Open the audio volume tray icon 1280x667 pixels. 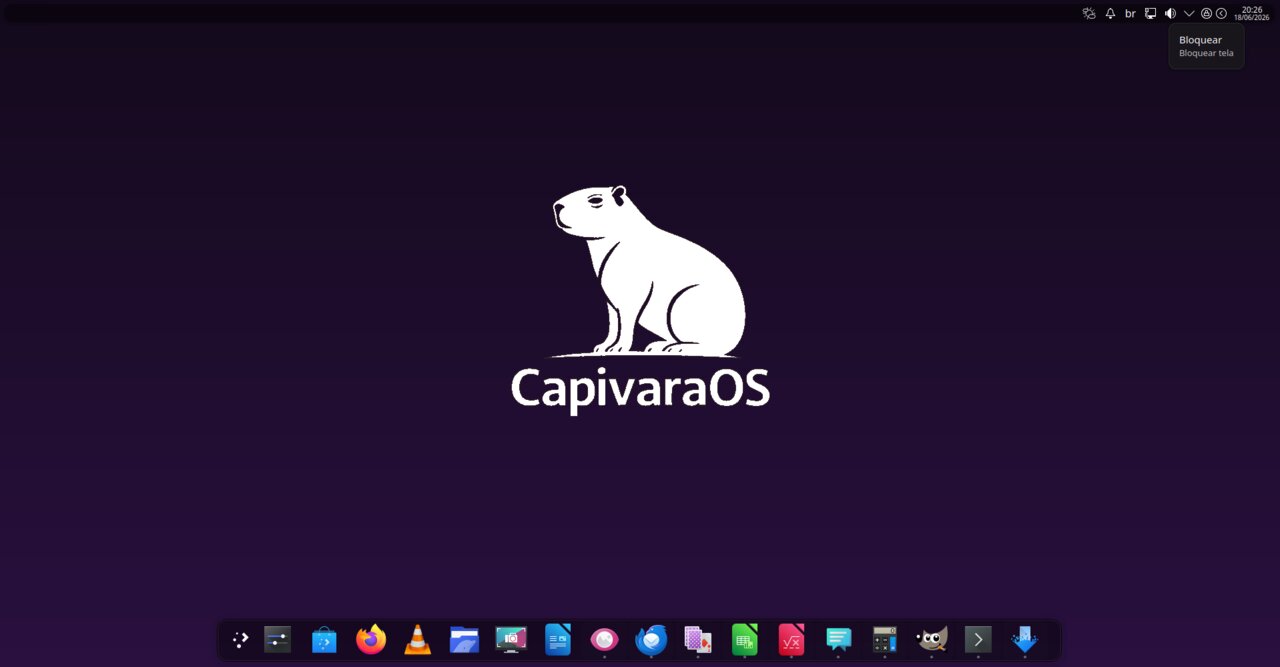(x=1170, y=13)
